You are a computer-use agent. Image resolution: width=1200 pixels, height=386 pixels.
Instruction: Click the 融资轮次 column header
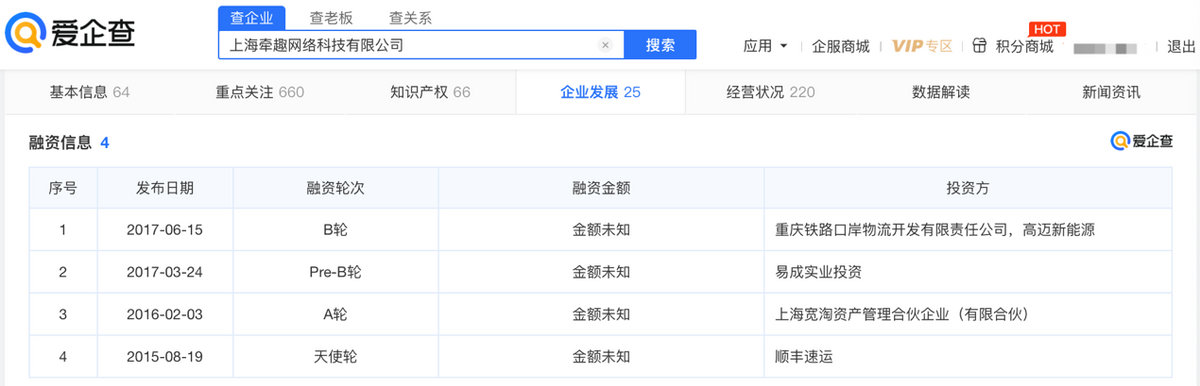pos(335,188)
